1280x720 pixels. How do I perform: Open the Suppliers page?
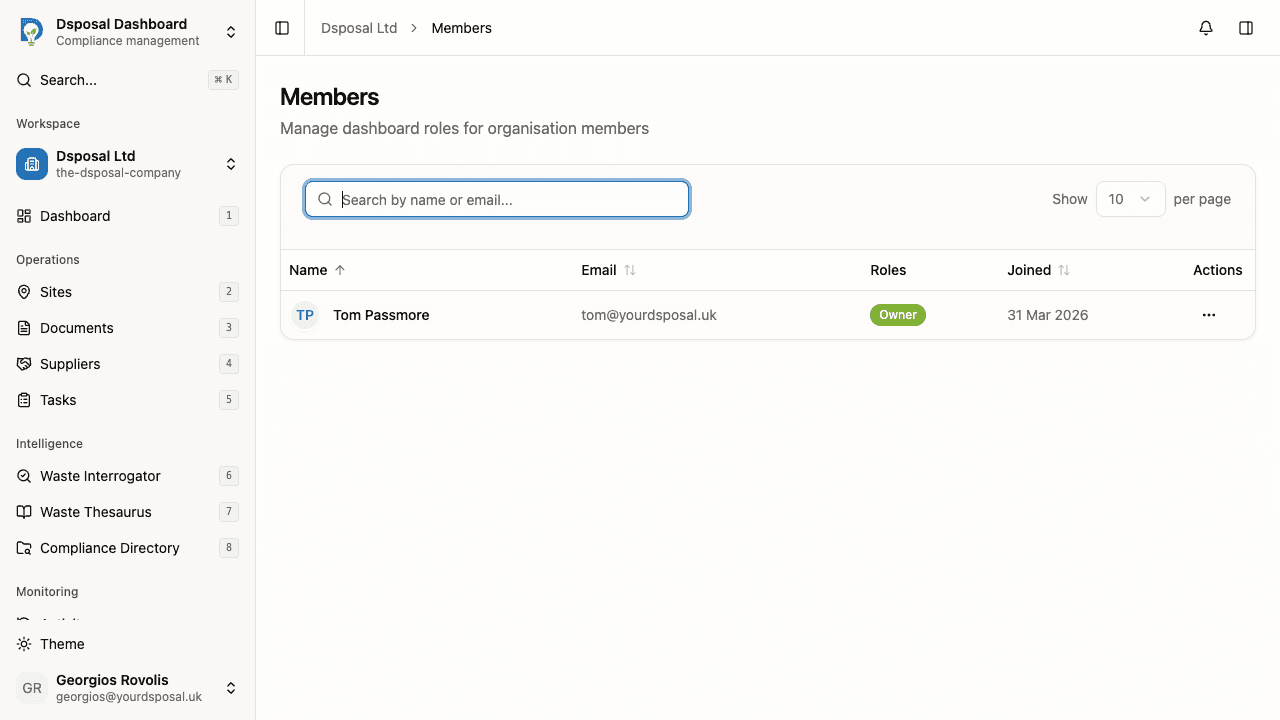(x=71, y=364)
